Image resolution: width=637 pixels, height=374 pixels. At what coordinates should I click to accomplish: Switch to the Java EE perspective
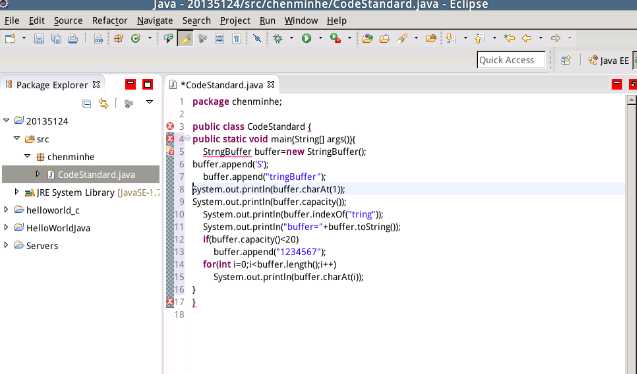point(609,61)
